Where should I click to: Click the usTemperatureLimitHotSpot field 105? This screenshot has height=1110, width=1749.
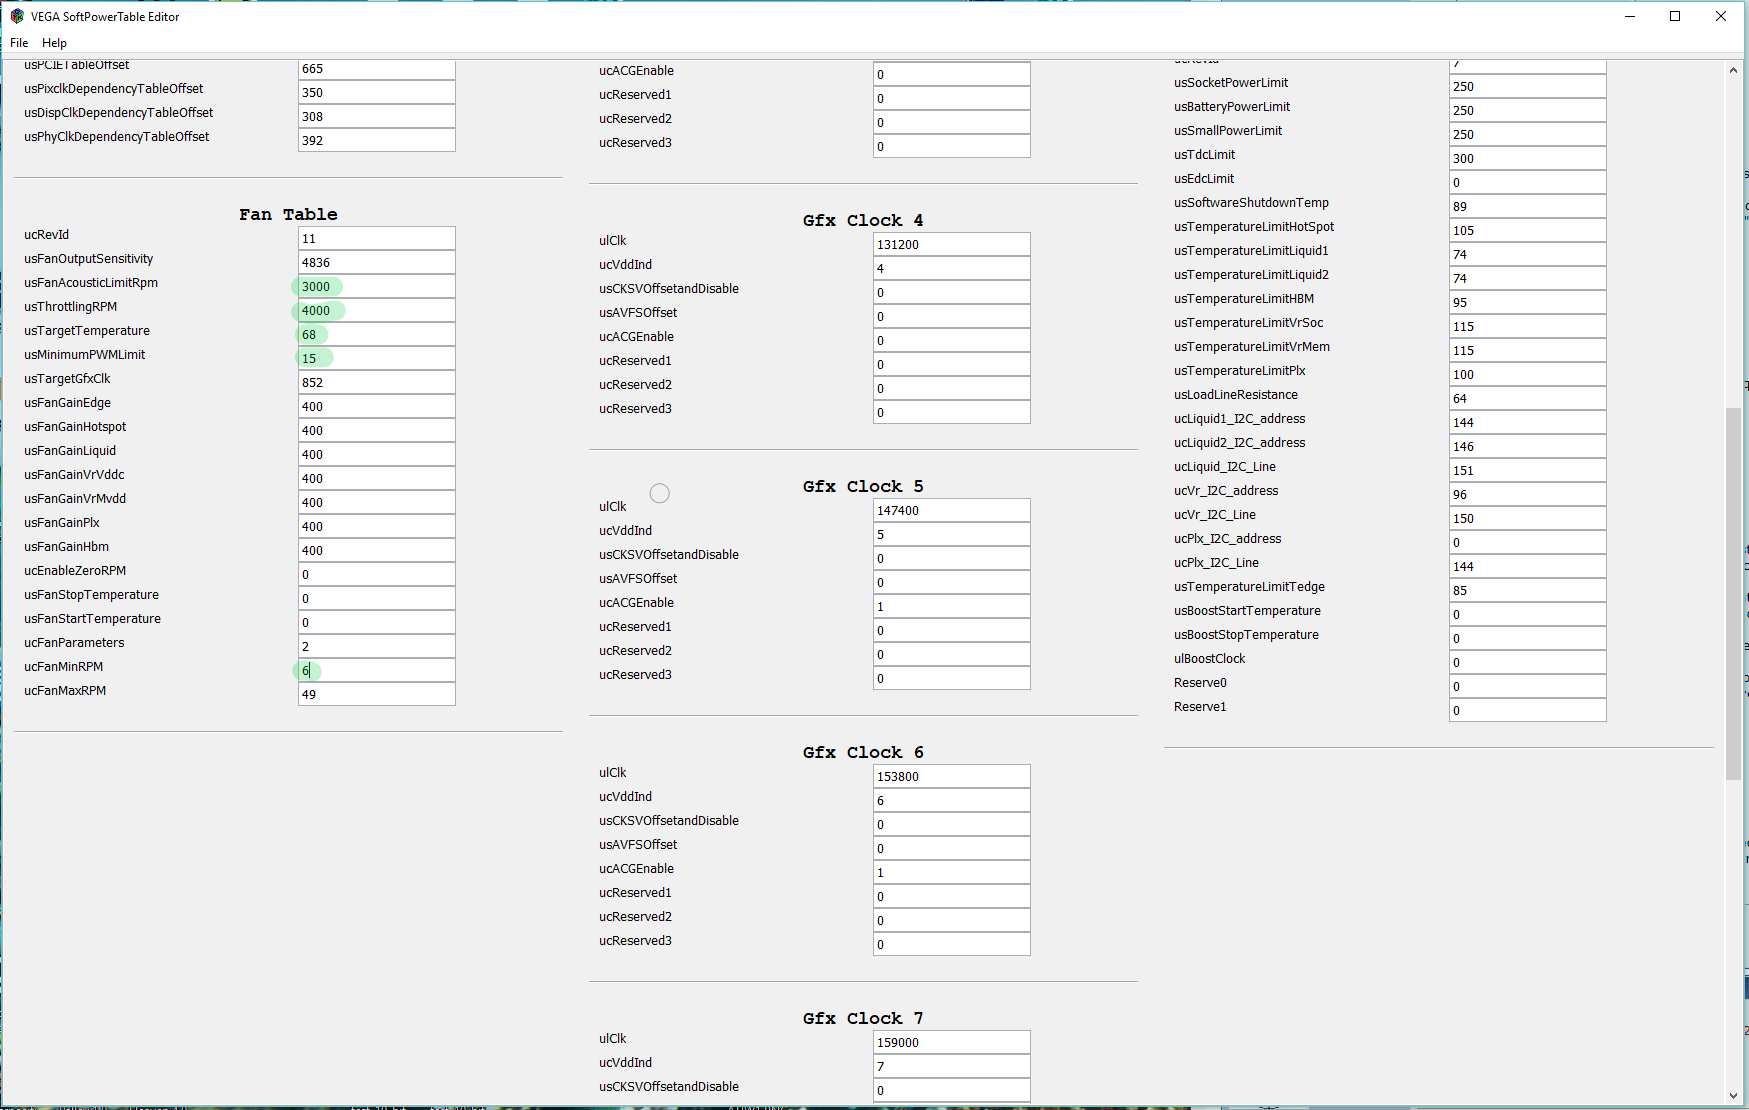click(x=1528, y=230)
